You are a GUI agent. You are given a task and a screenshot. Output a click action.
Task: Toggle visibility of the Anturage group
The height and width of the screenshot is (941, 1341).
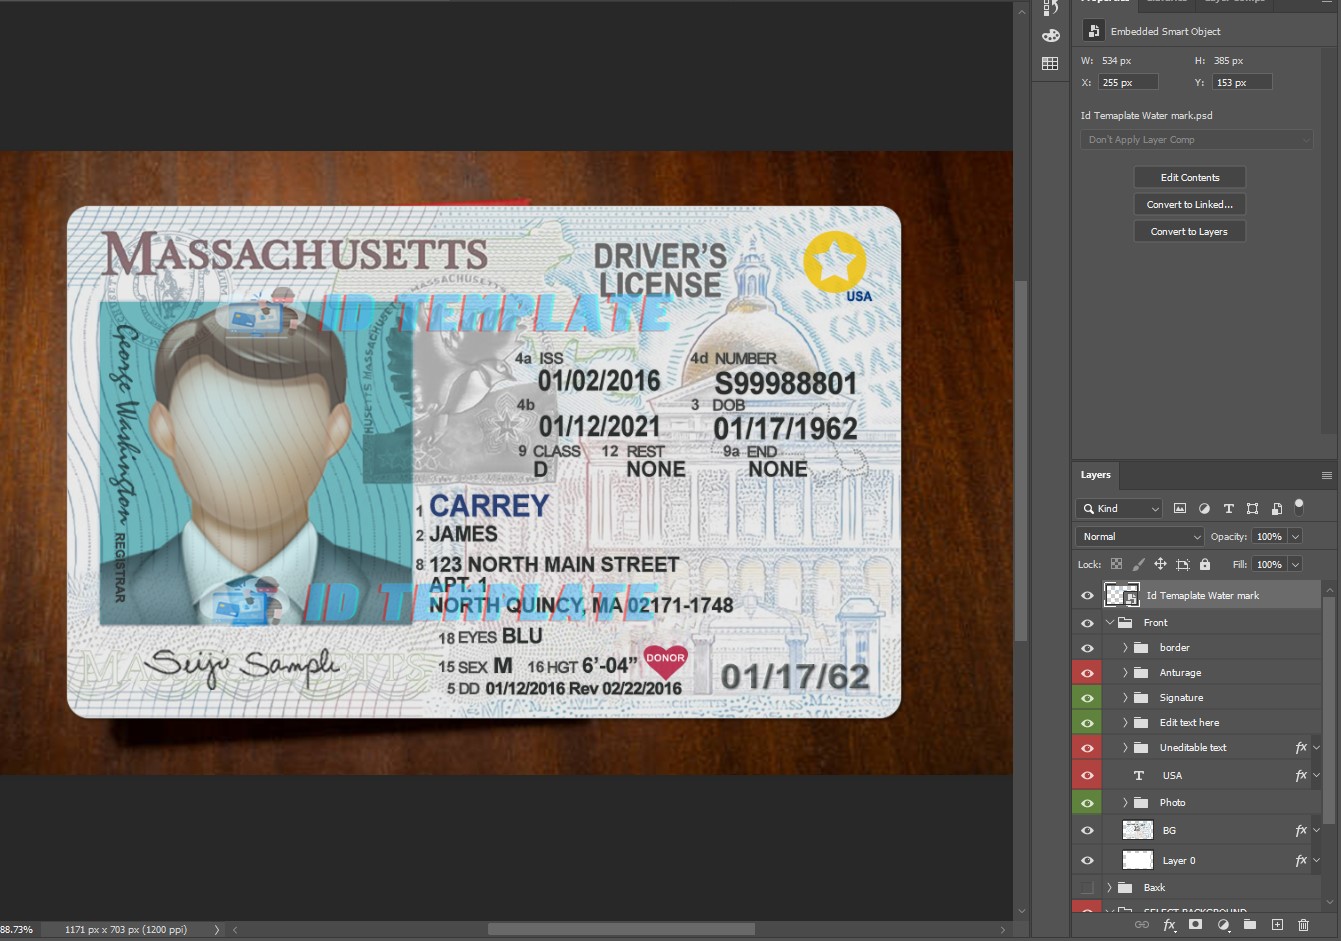[x=1087, y=673]
